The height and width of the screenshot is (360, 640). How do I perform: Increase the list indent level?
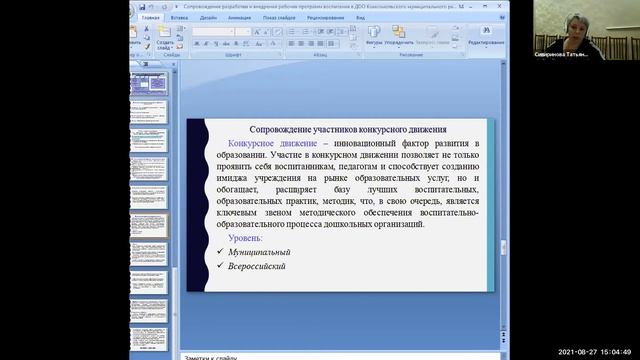(330, 32)
